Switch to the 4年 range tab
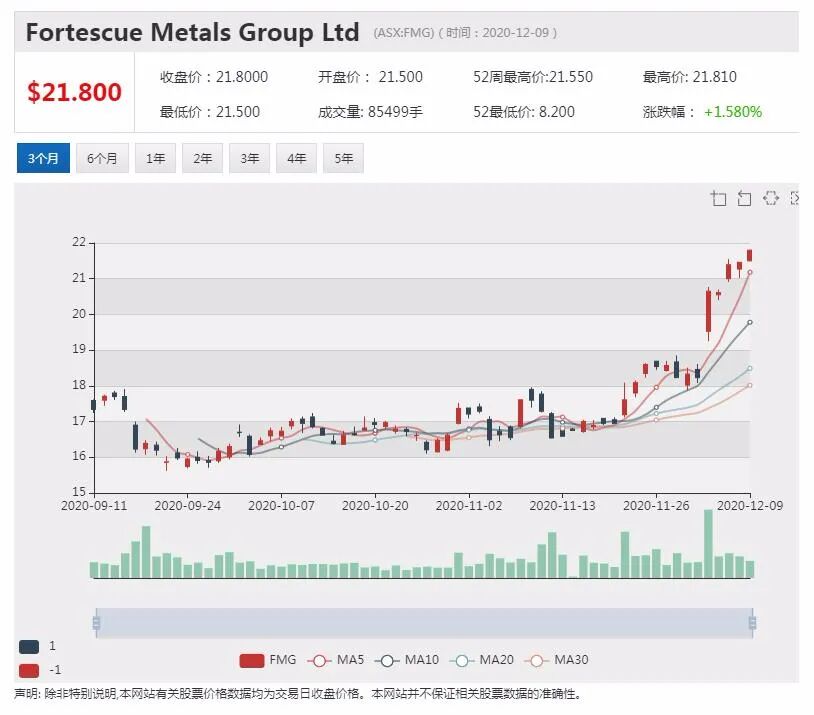The image size is (814, 715). pos(296,158)
